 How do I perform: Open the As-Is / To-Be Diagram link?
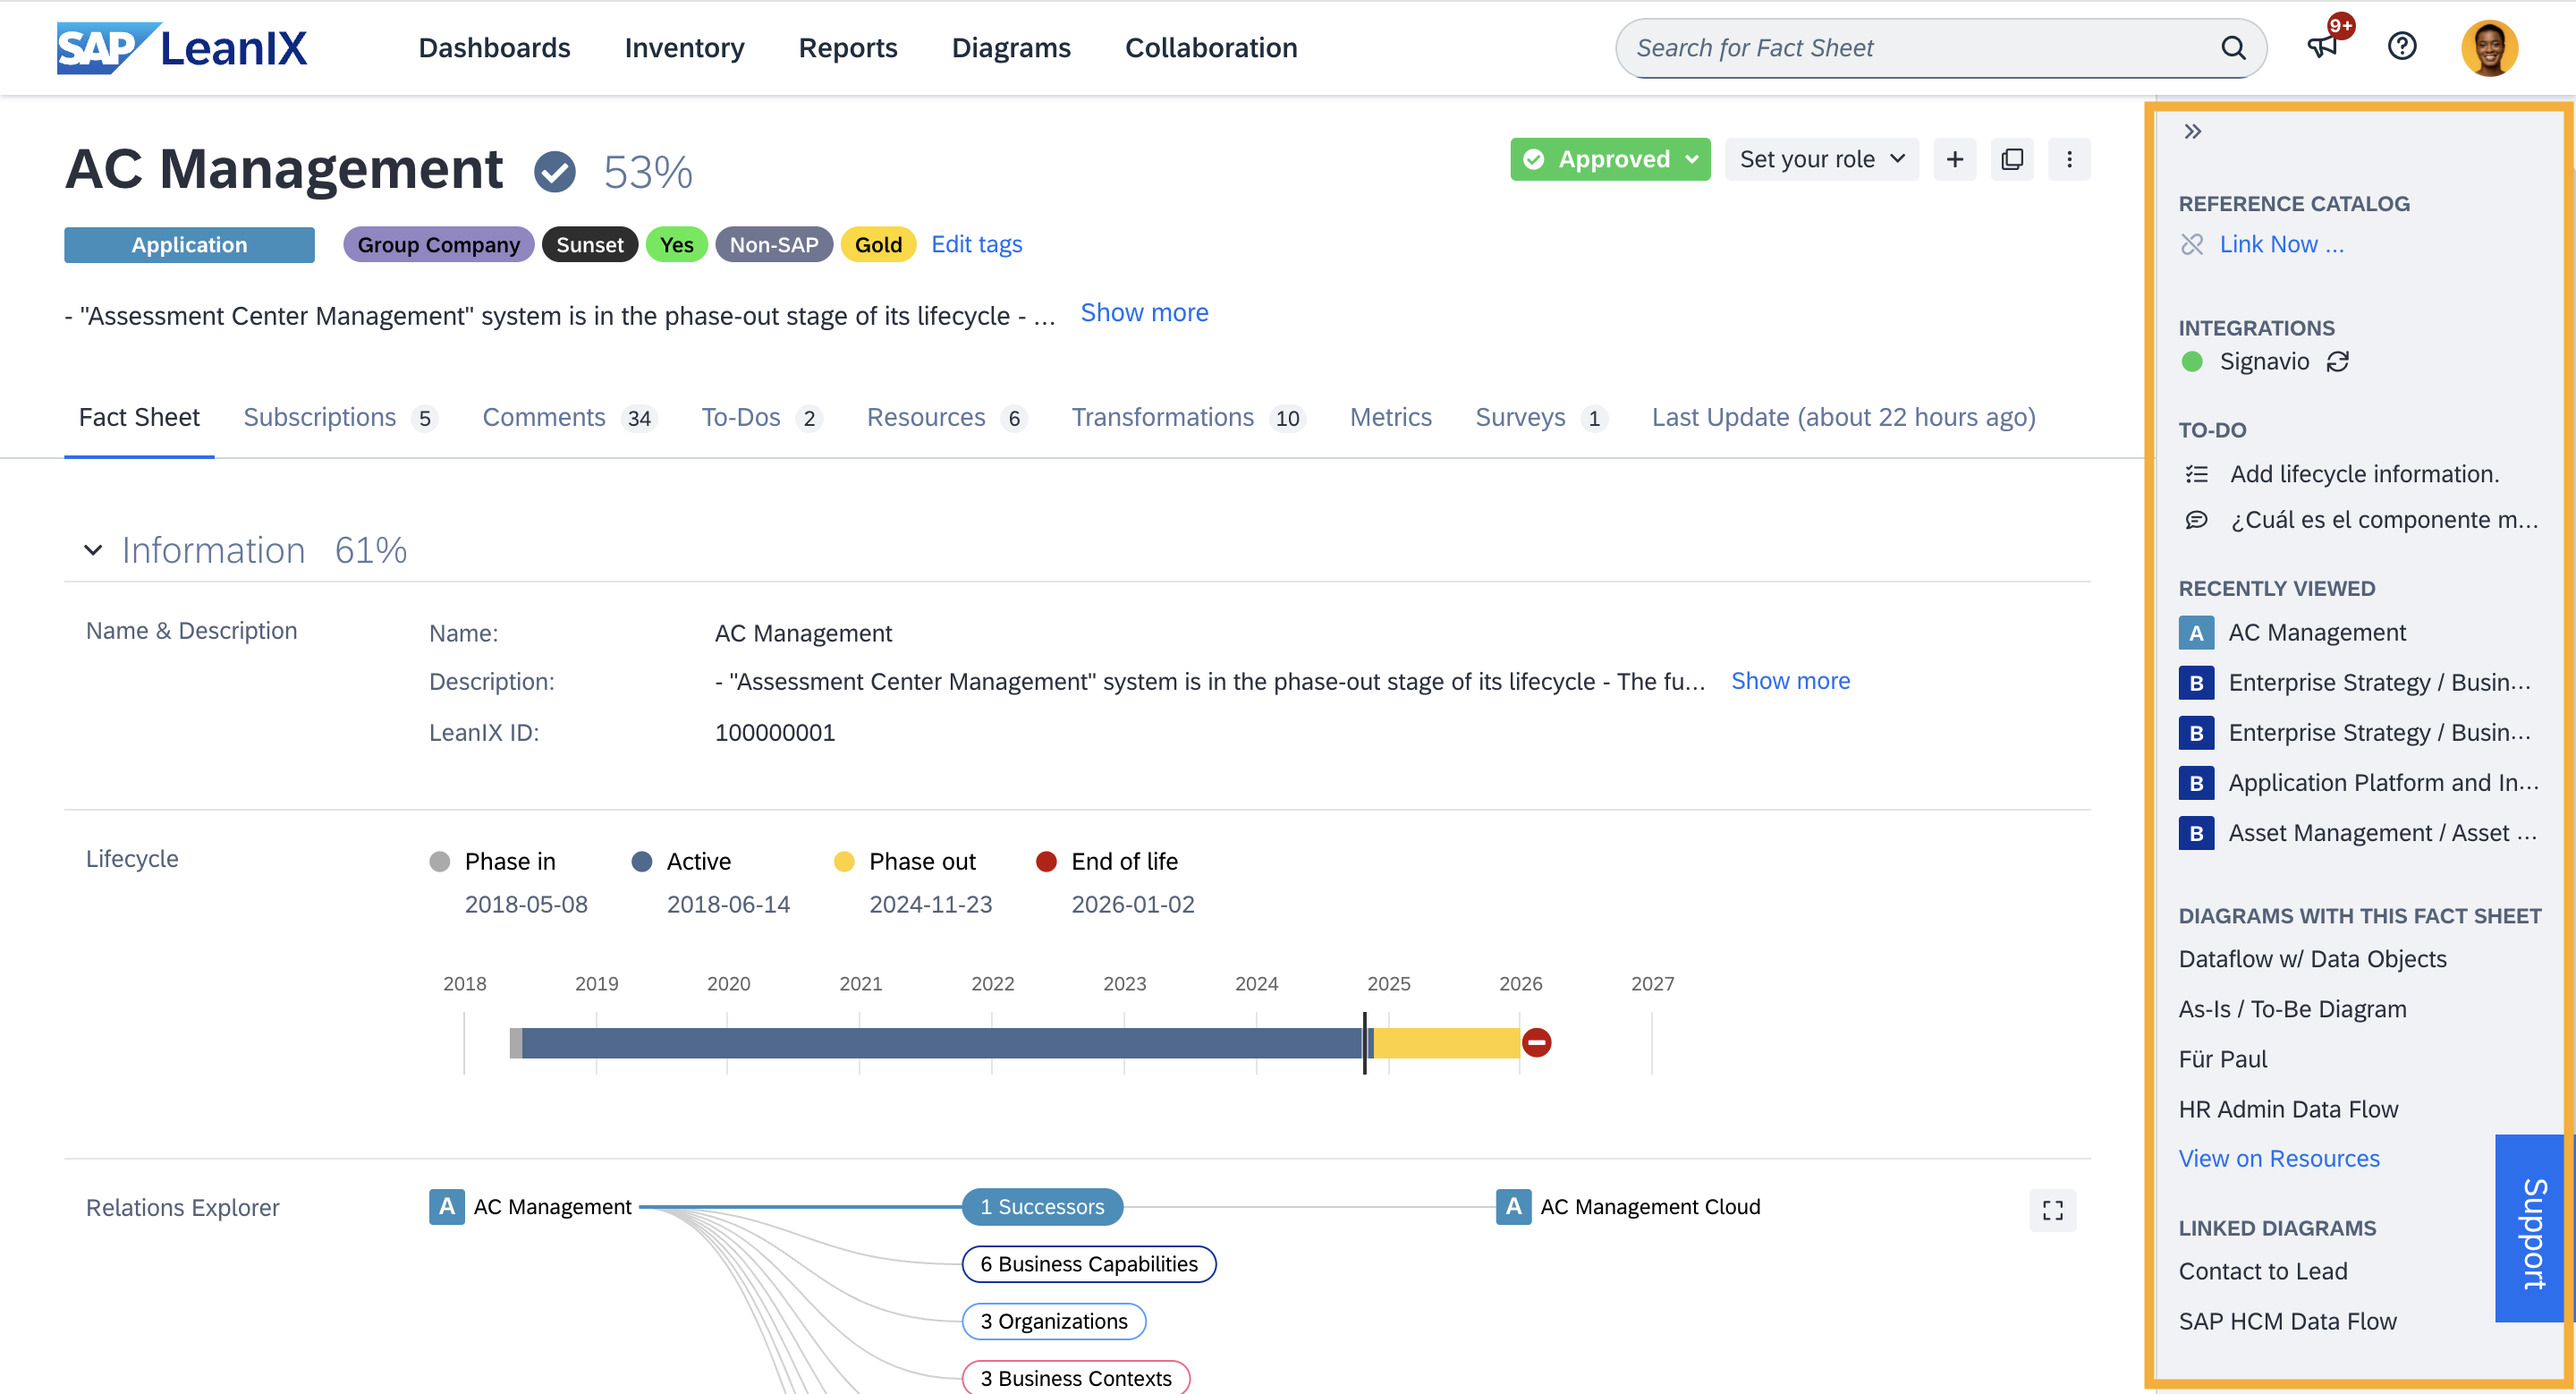click(2291, 1007)
